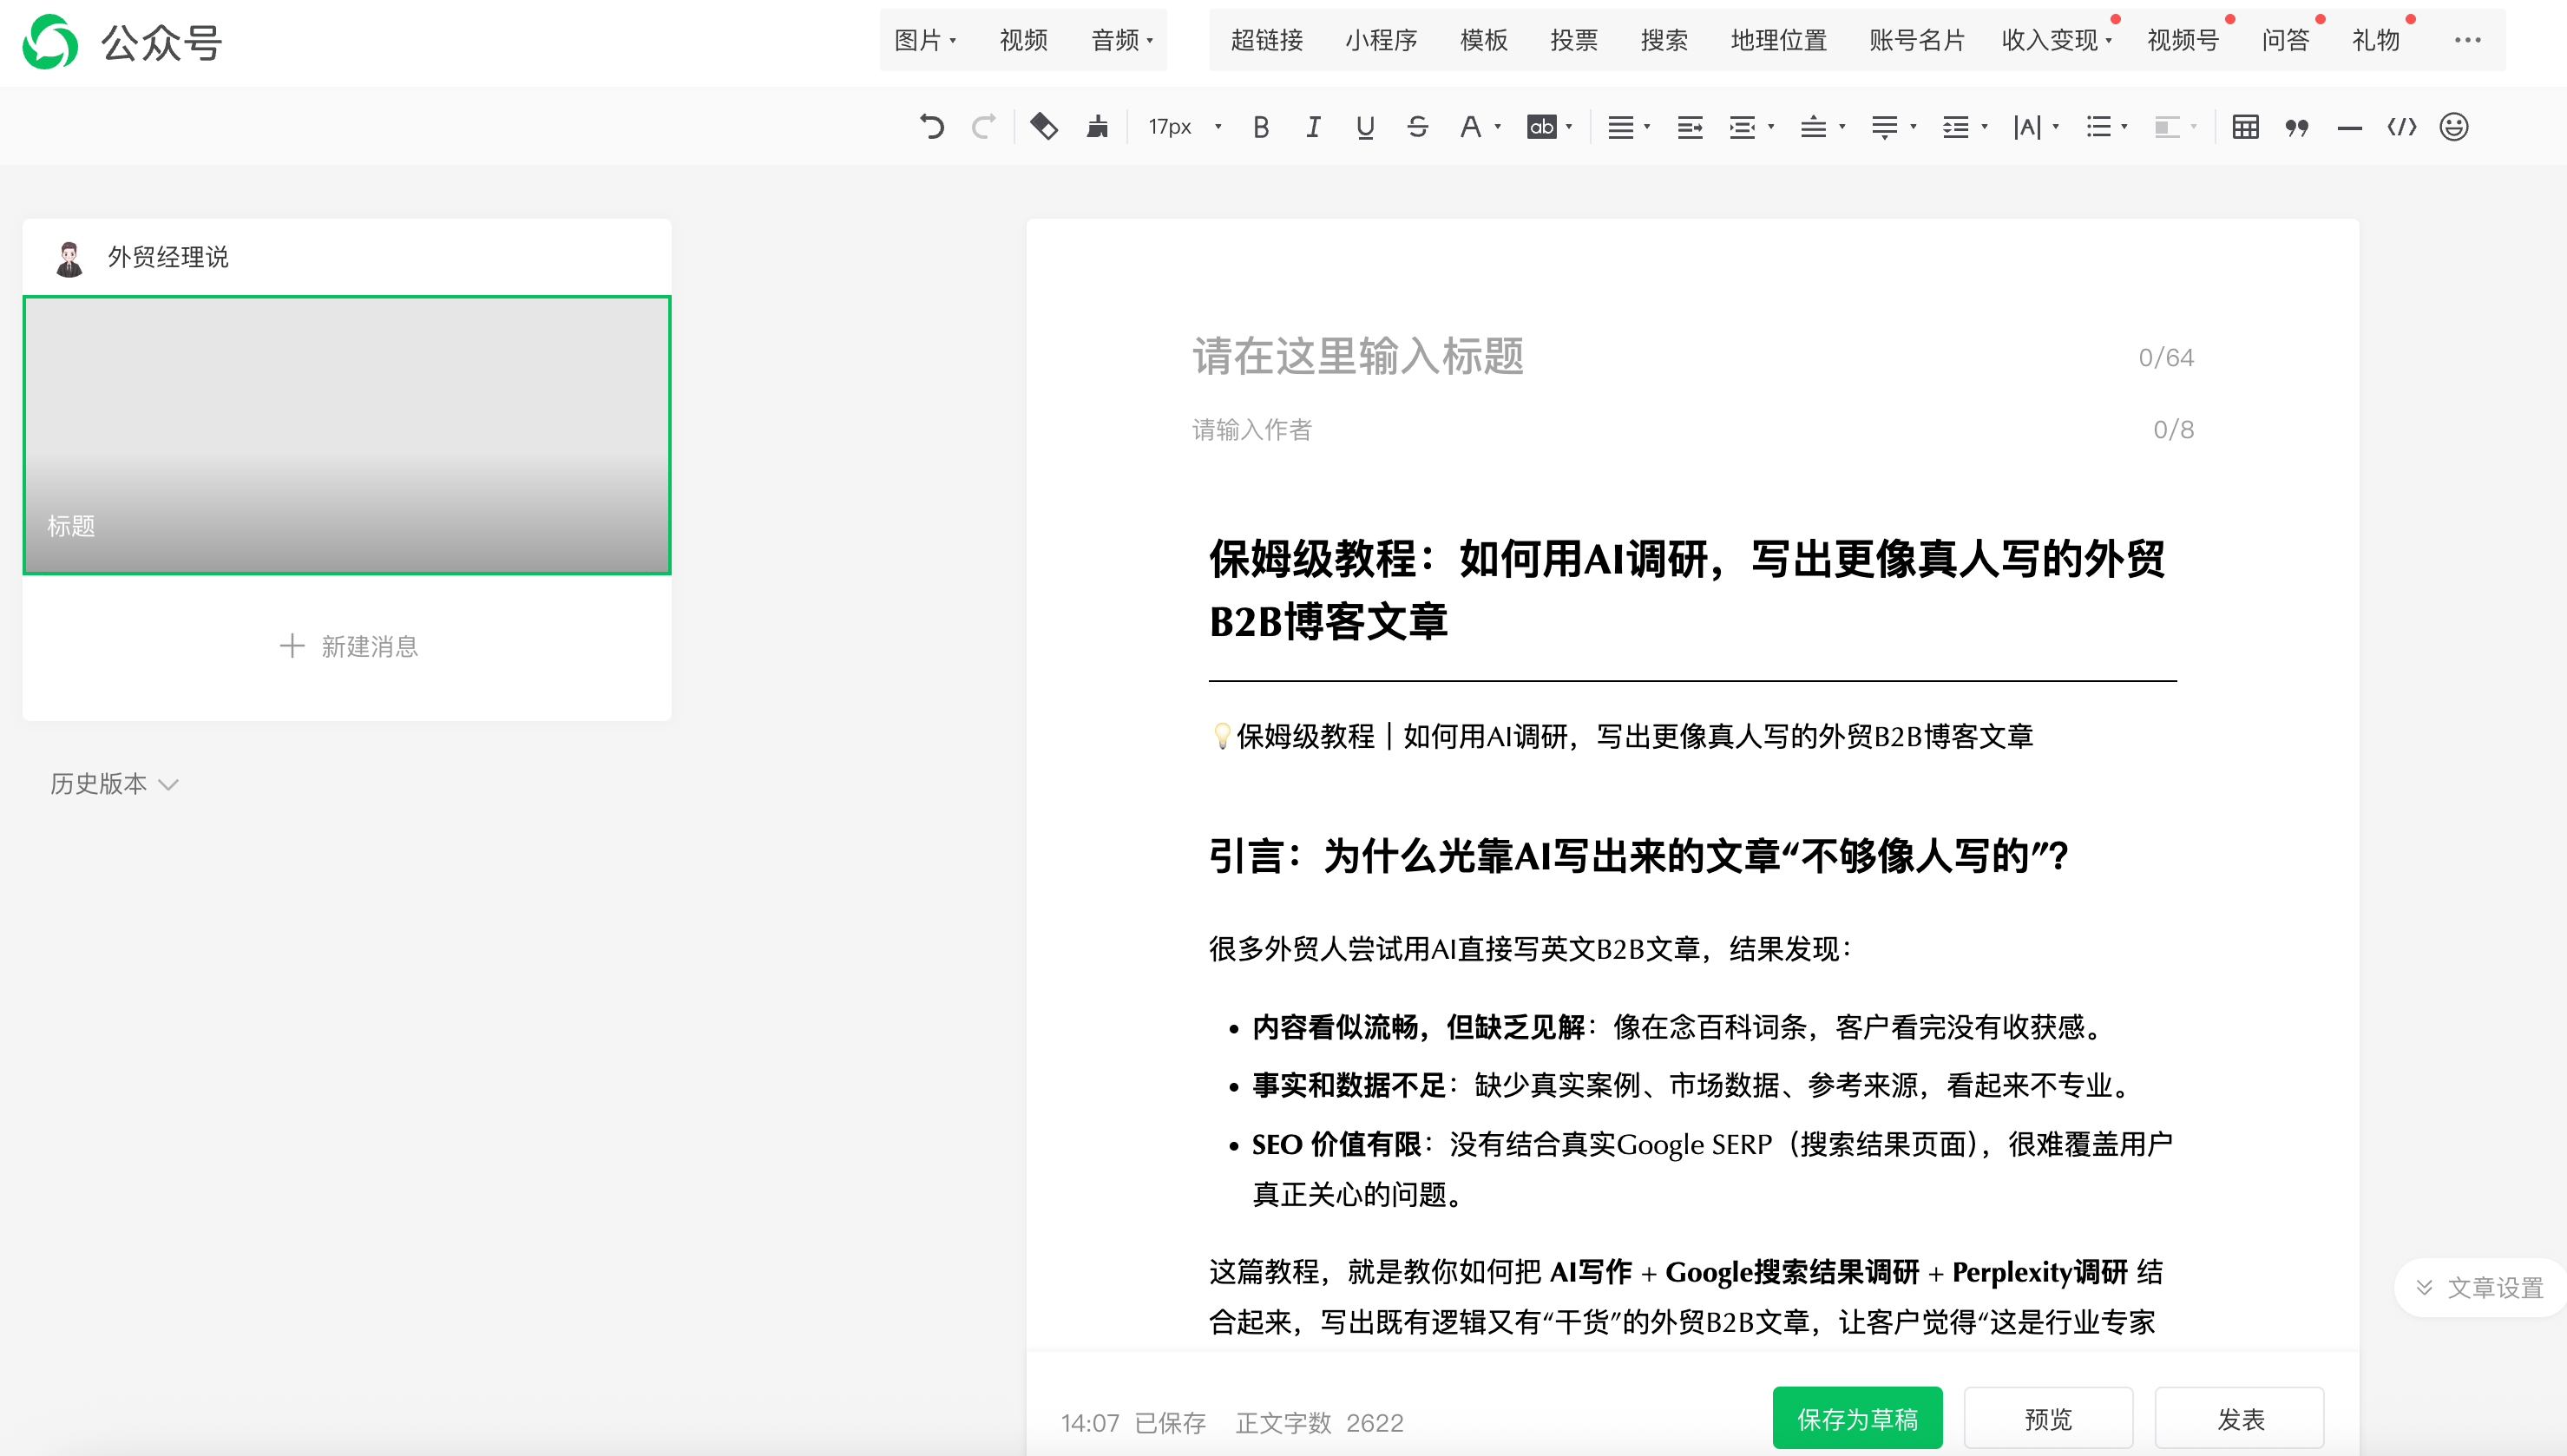Insert a table using the table icon

pos(2245,127)
